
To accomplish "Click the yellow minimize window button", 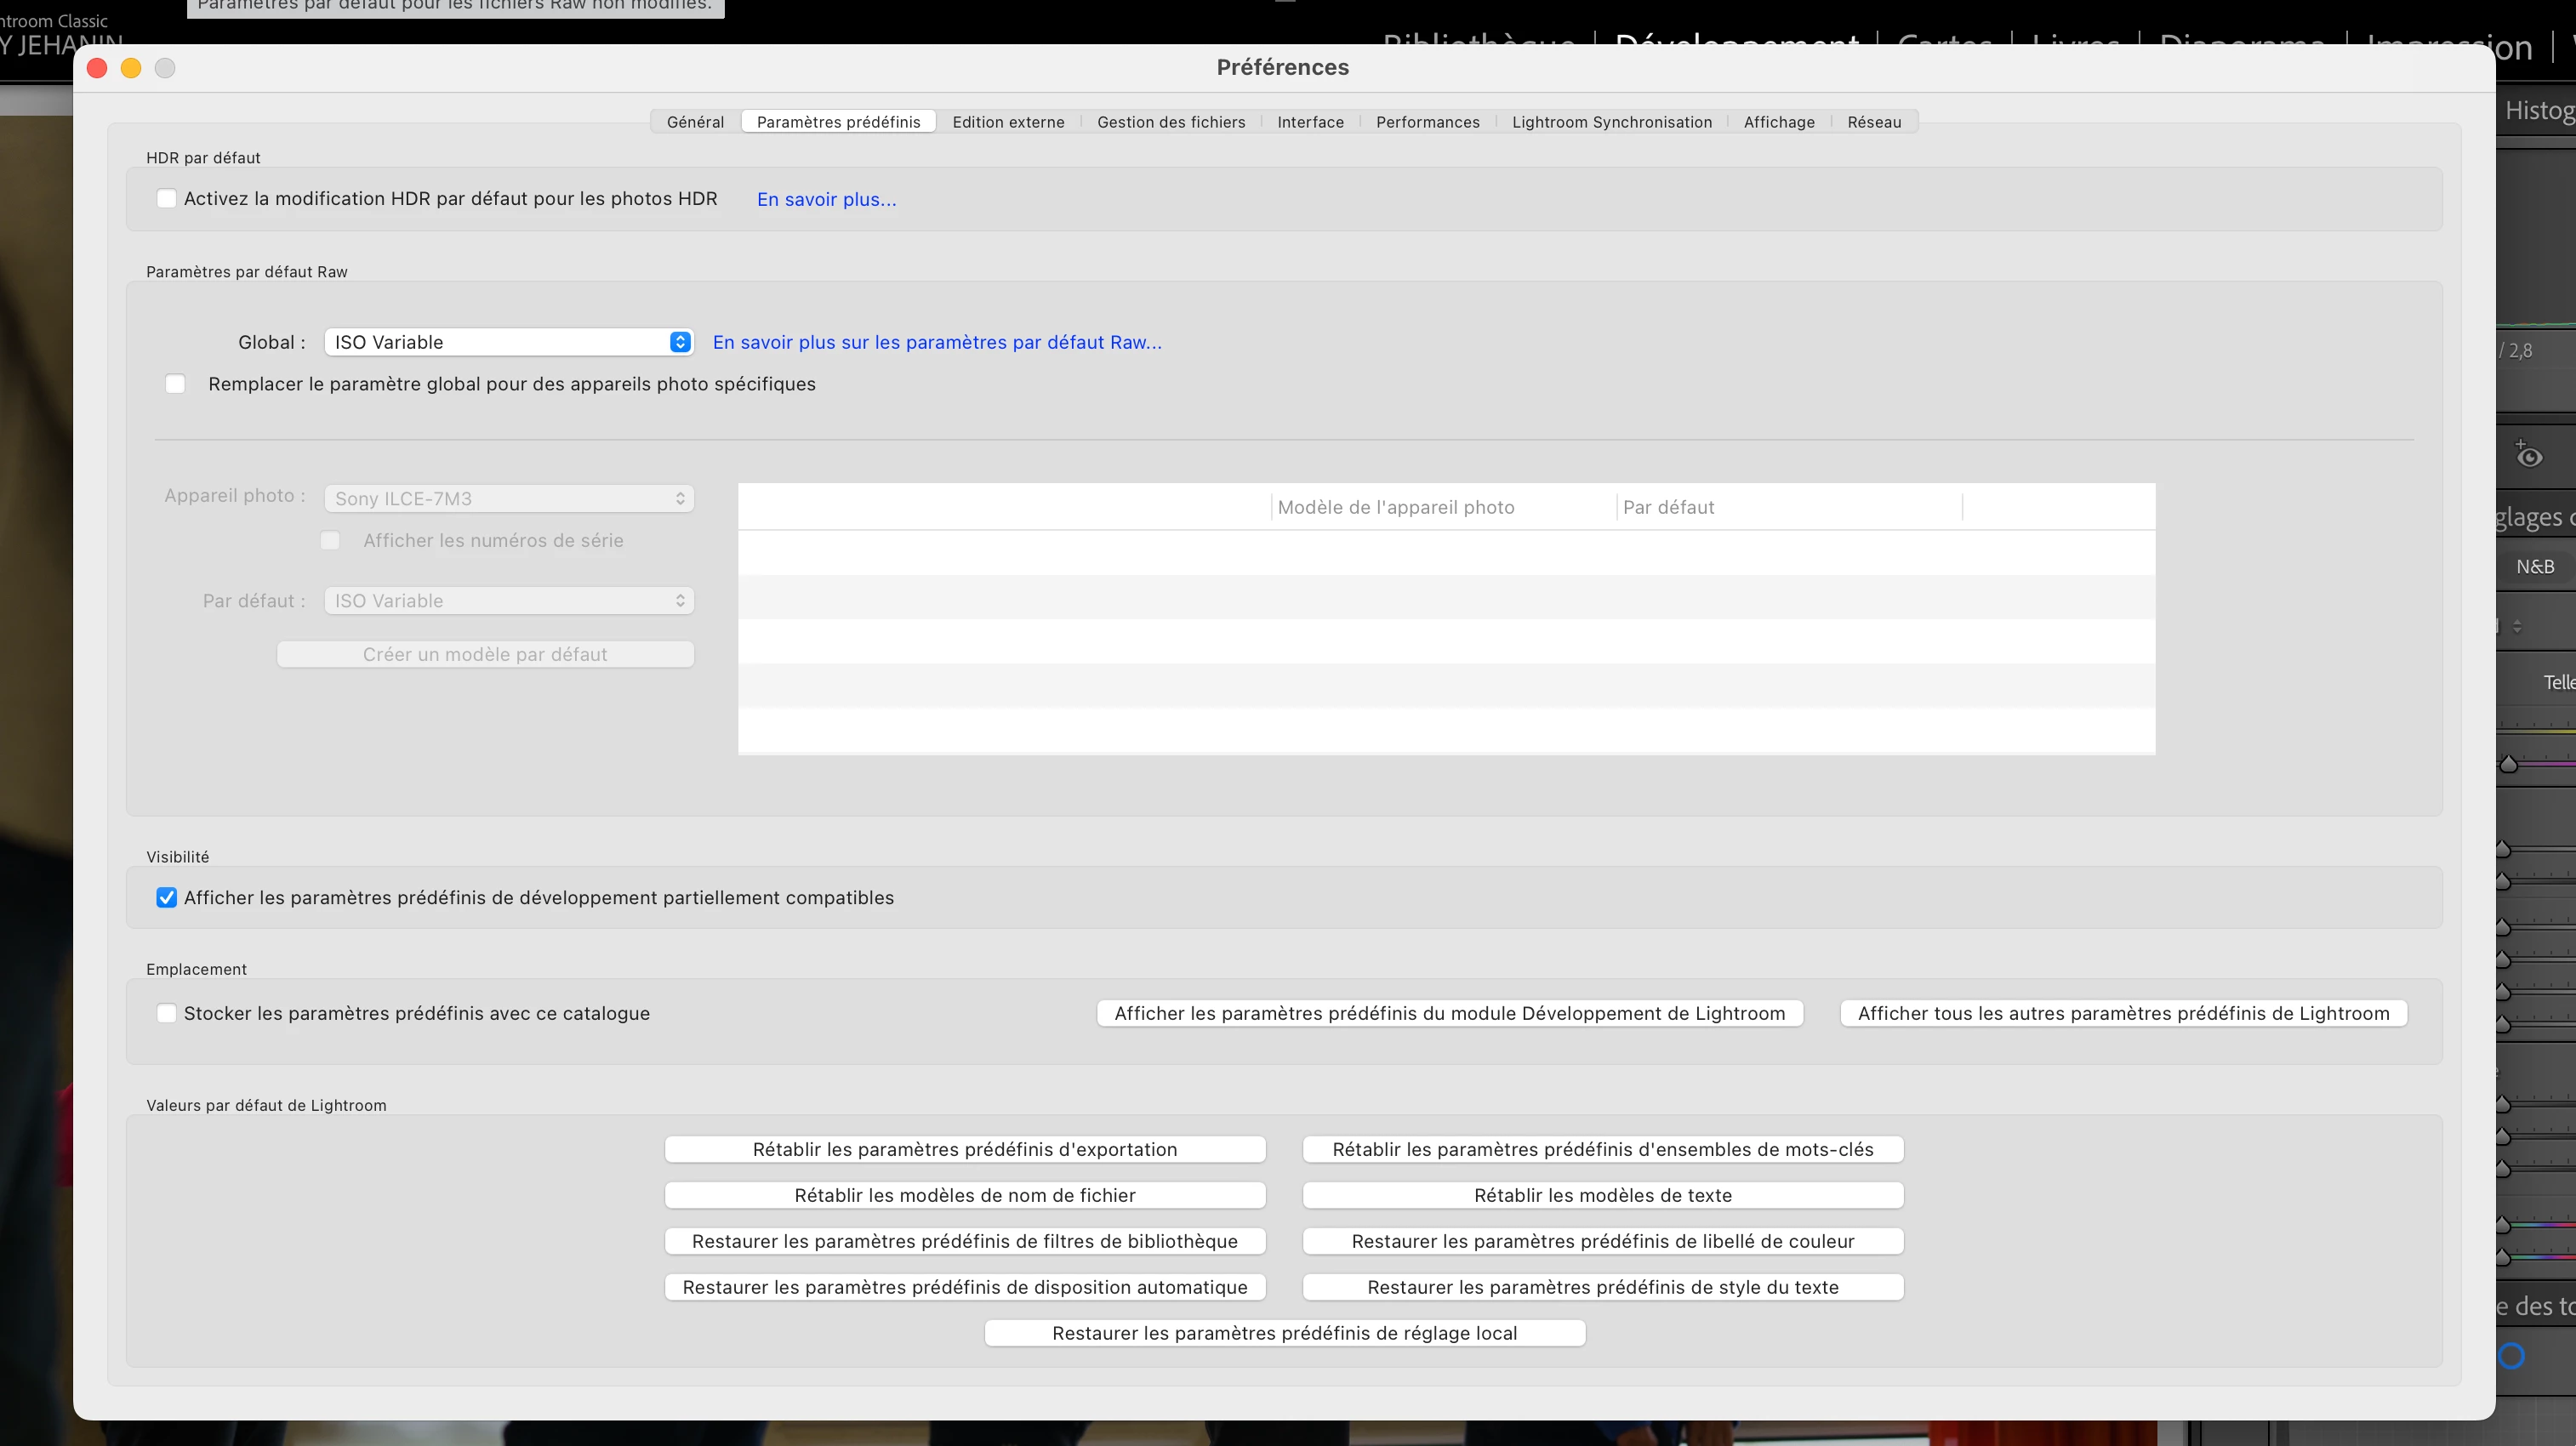I will click(x=131, y=68).
